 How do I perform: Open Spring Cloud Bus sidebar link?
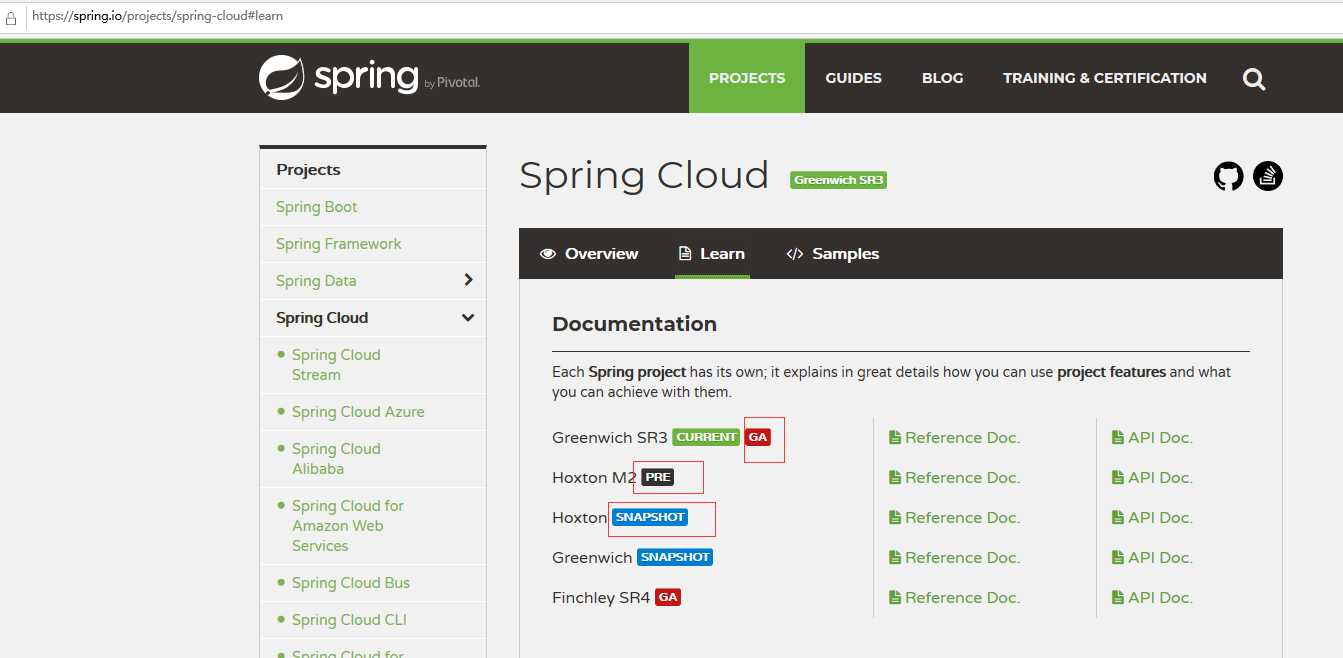pyautogui.click(x=351, y=582)
